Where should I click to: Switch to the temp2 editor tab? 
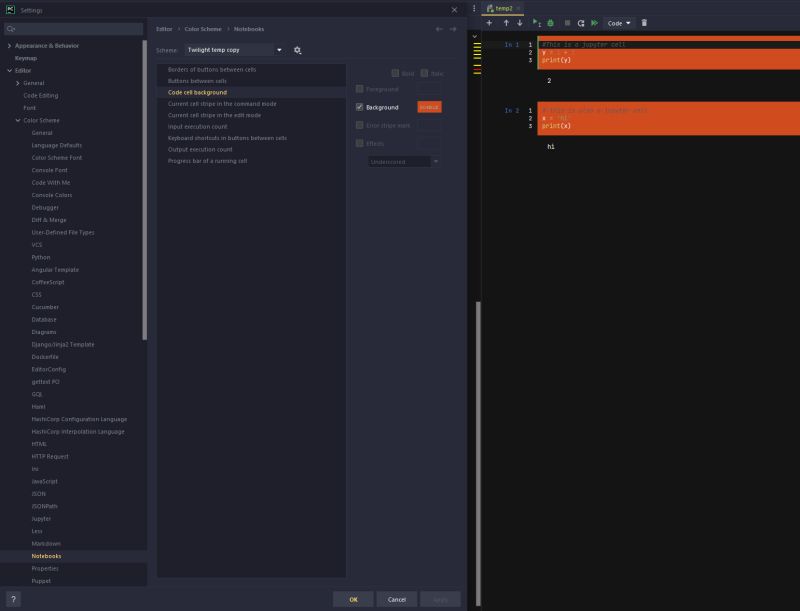point(506,7)
